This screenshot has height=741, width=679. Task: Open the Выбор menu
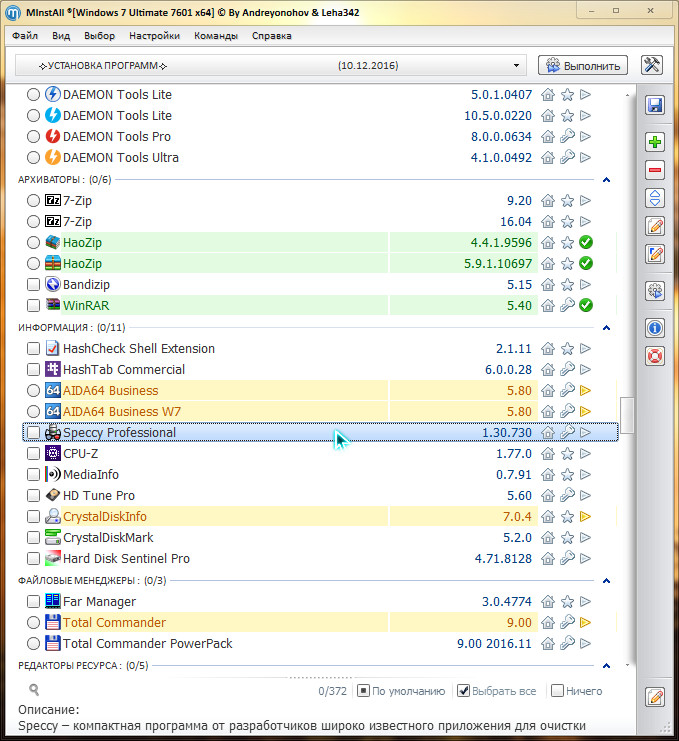(100, 36)
